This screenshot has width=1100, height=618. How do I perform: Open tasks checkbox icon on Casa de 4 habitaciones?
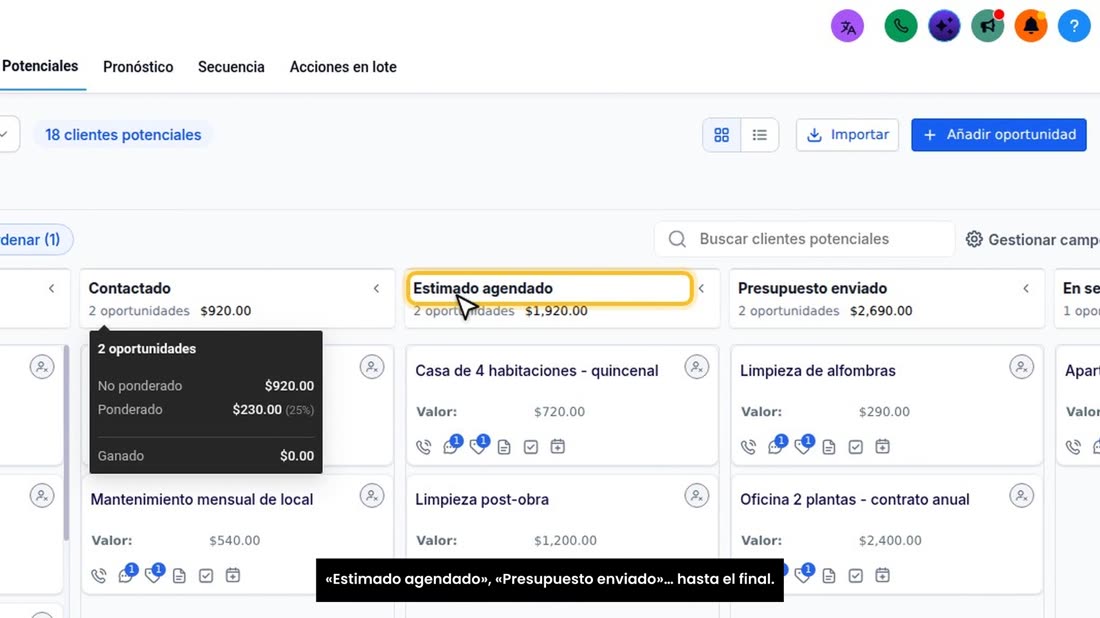(531, 447)
